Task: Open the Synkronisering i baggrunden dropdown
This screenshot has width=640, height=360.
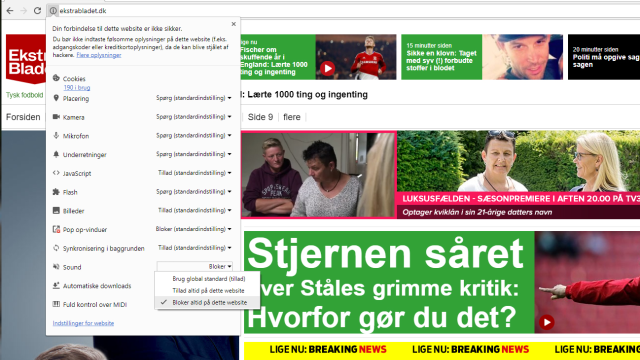Action: coord(194,248)
